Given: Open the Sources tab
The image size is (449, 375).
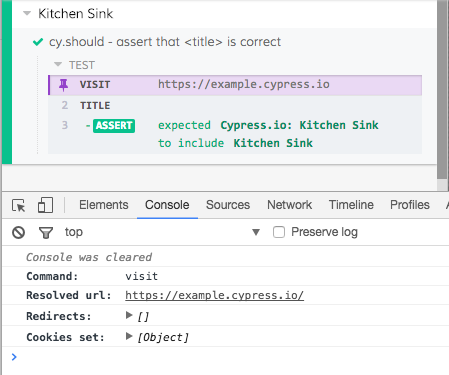Looking at the screenshot, I should click(228, 205).
